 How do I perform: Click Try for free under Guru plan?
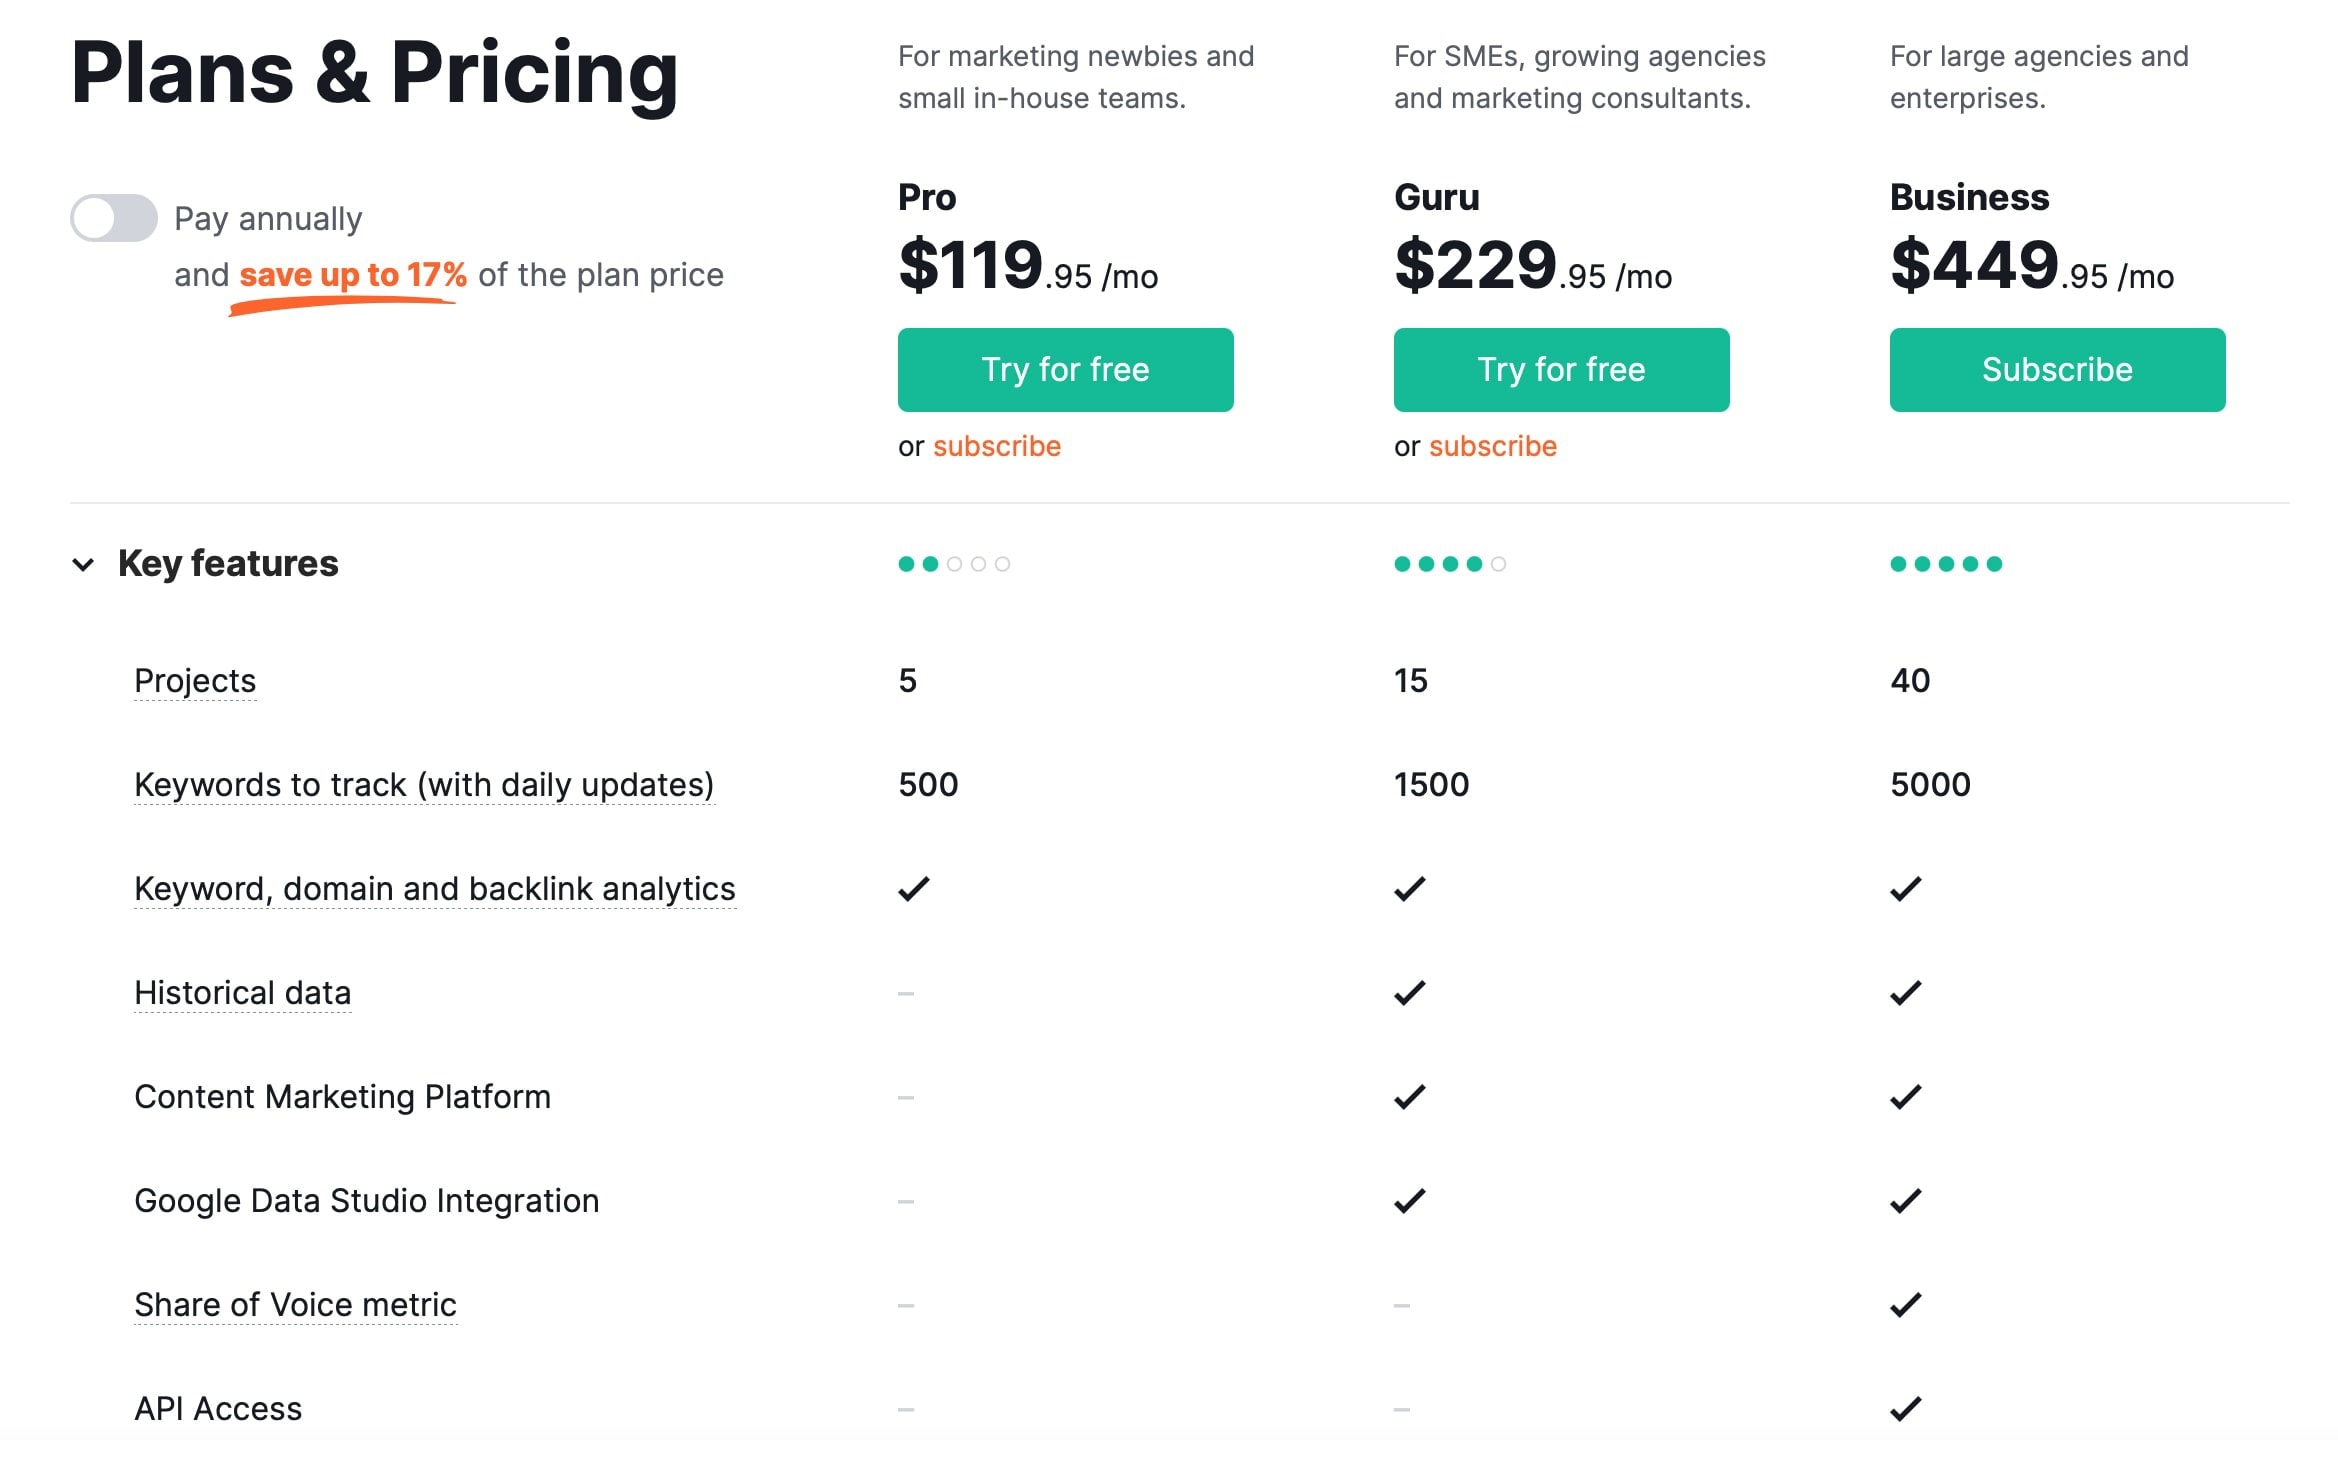1561,370
